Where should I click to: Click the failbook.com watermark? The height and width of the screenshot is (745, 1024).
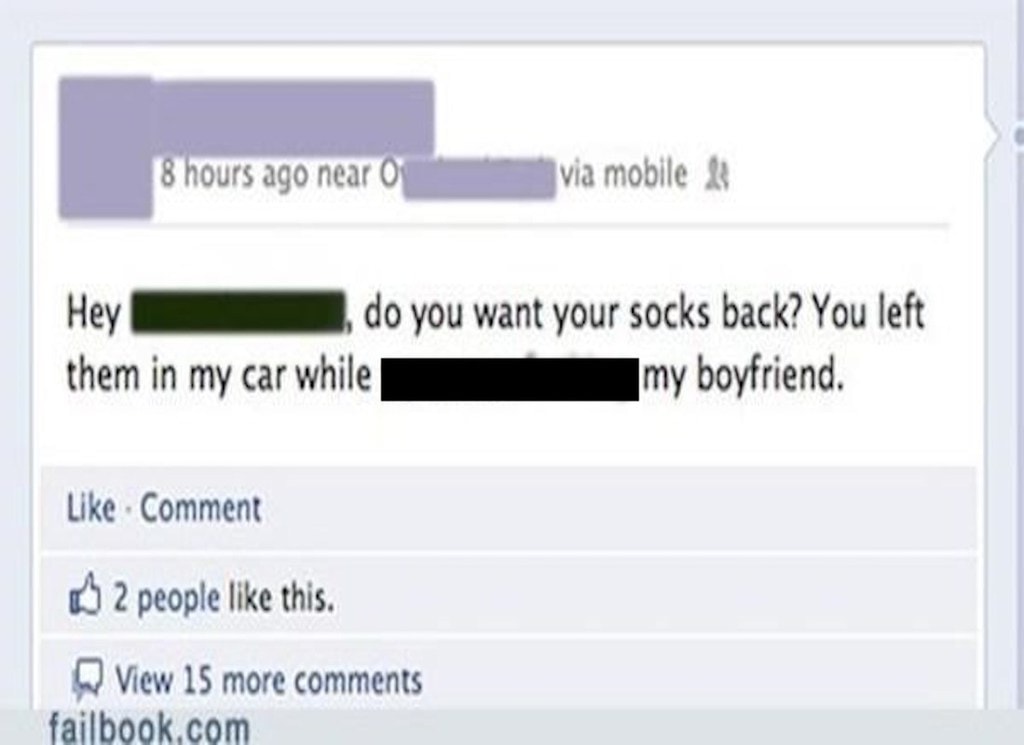(x=150, y=727)
